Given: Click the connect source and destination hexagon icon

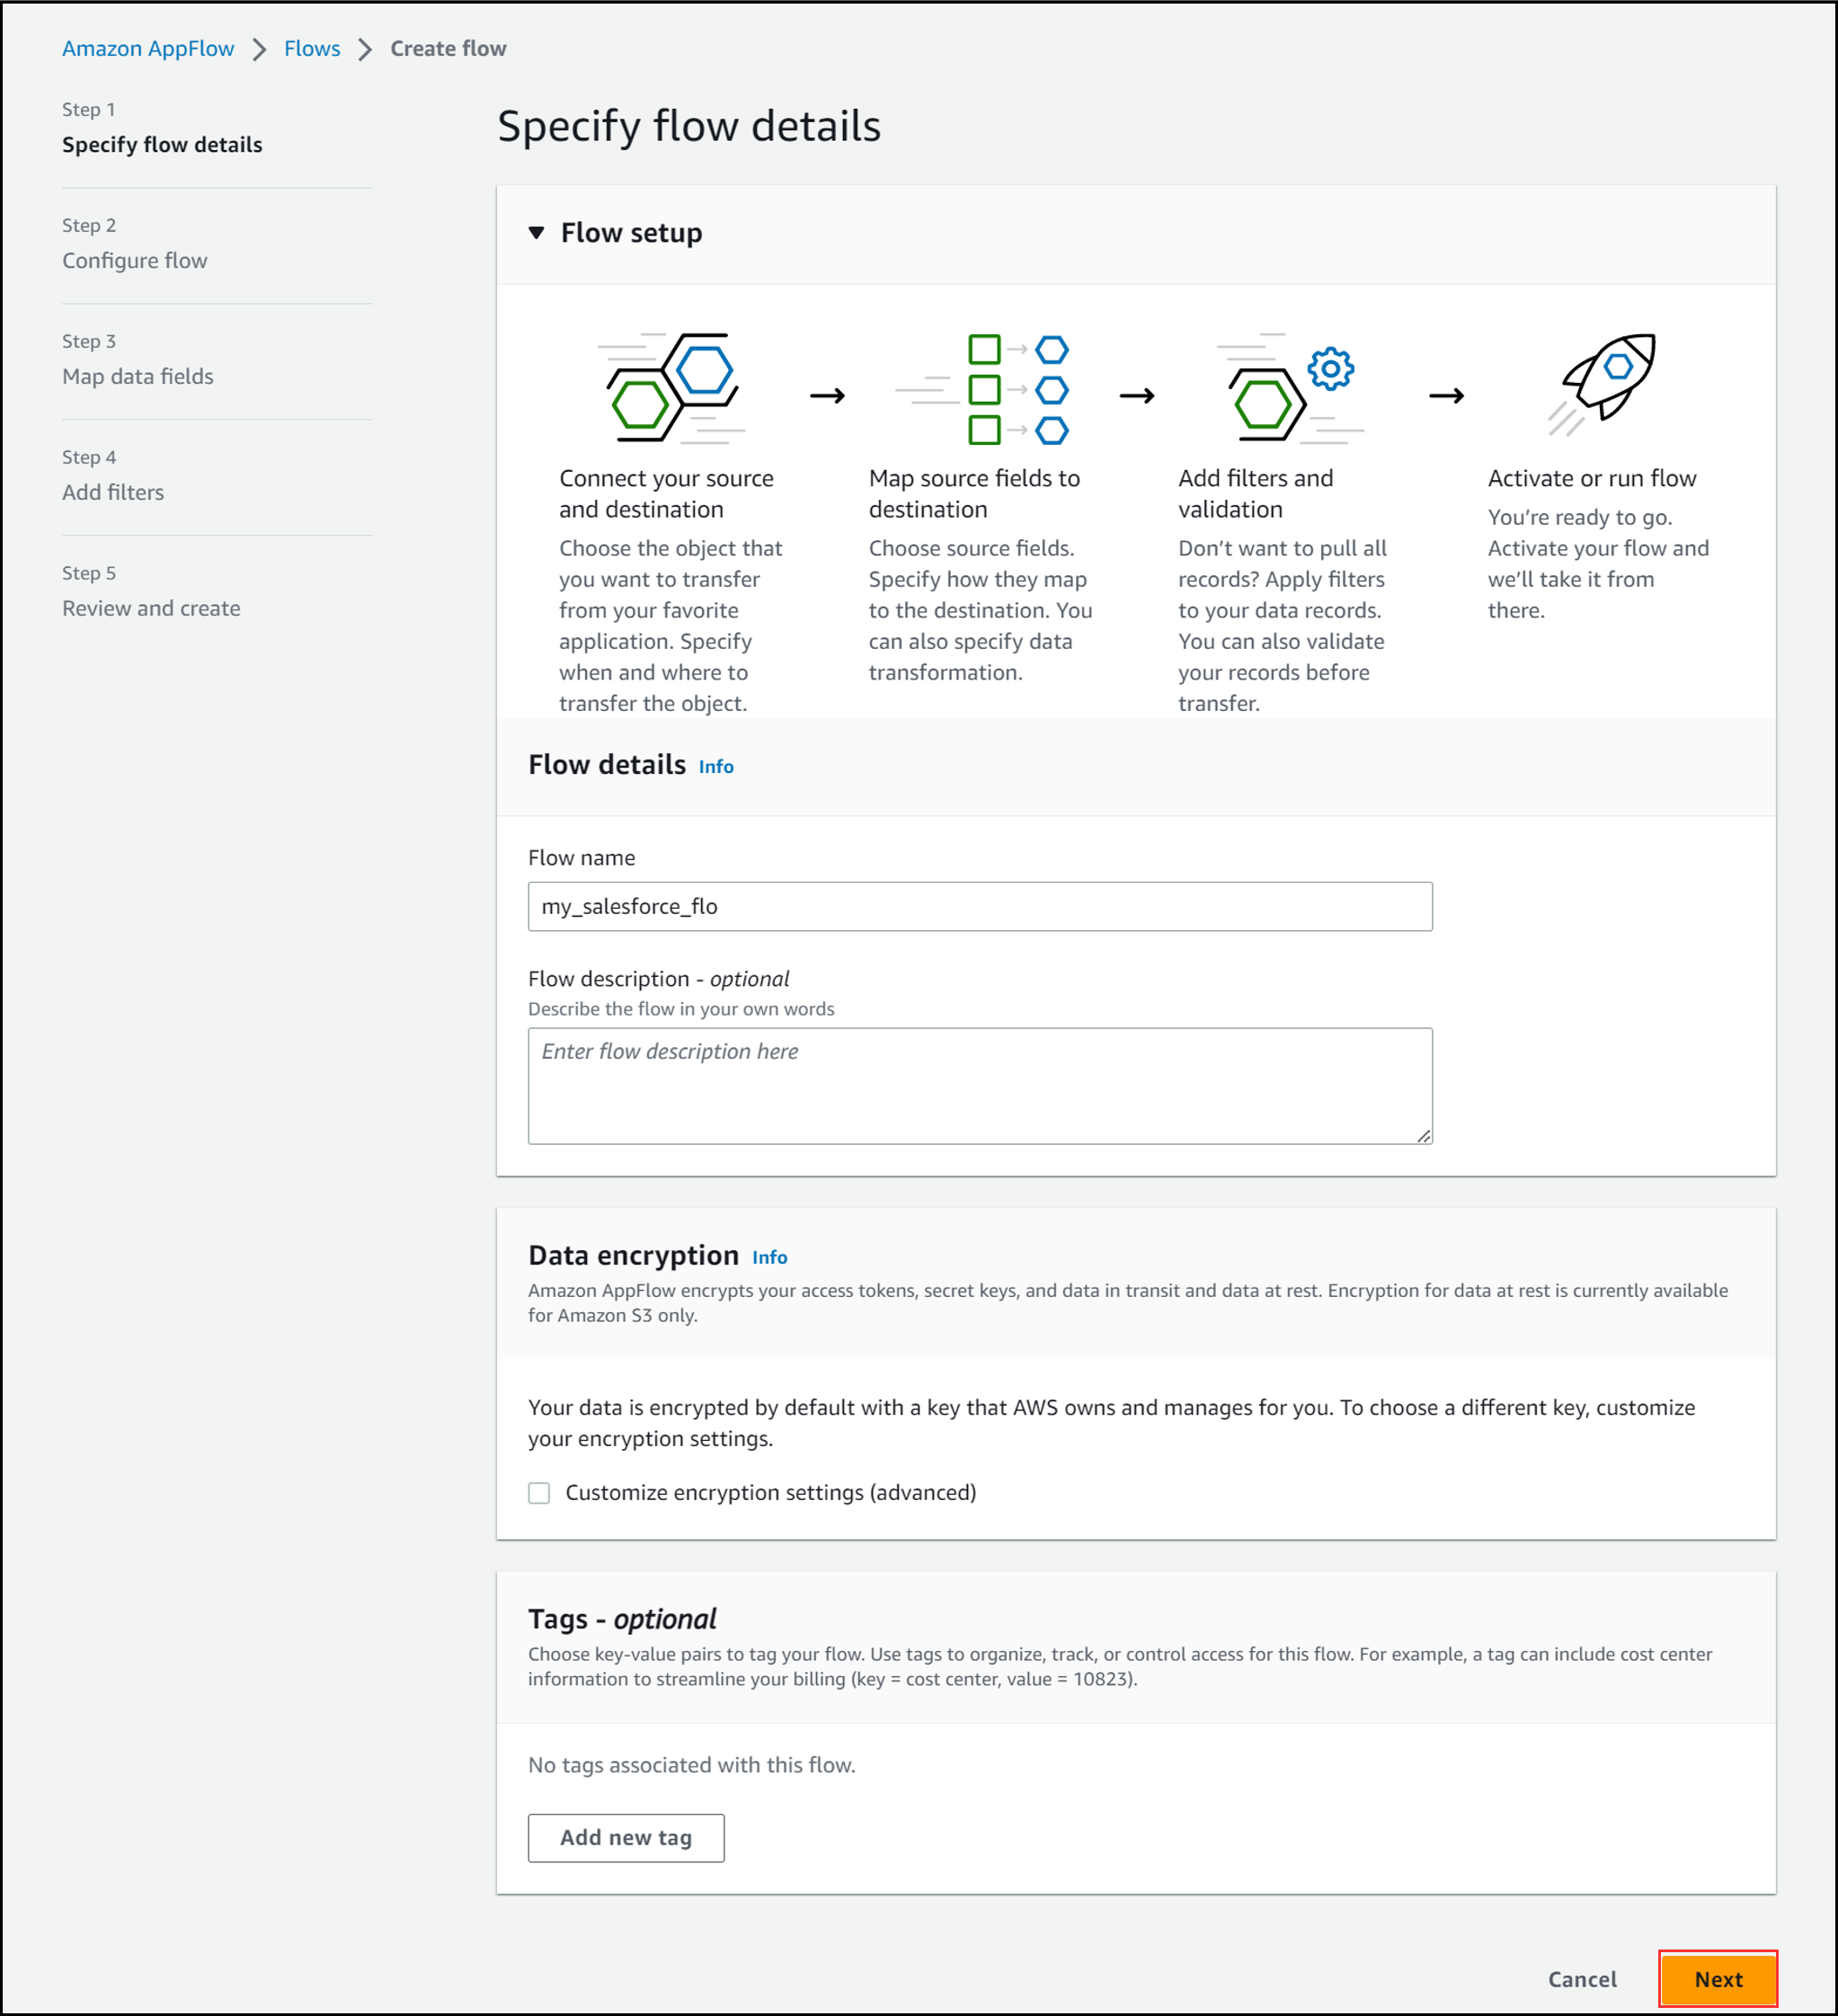Looking at the screenshot, I should (x=673, y=388).
